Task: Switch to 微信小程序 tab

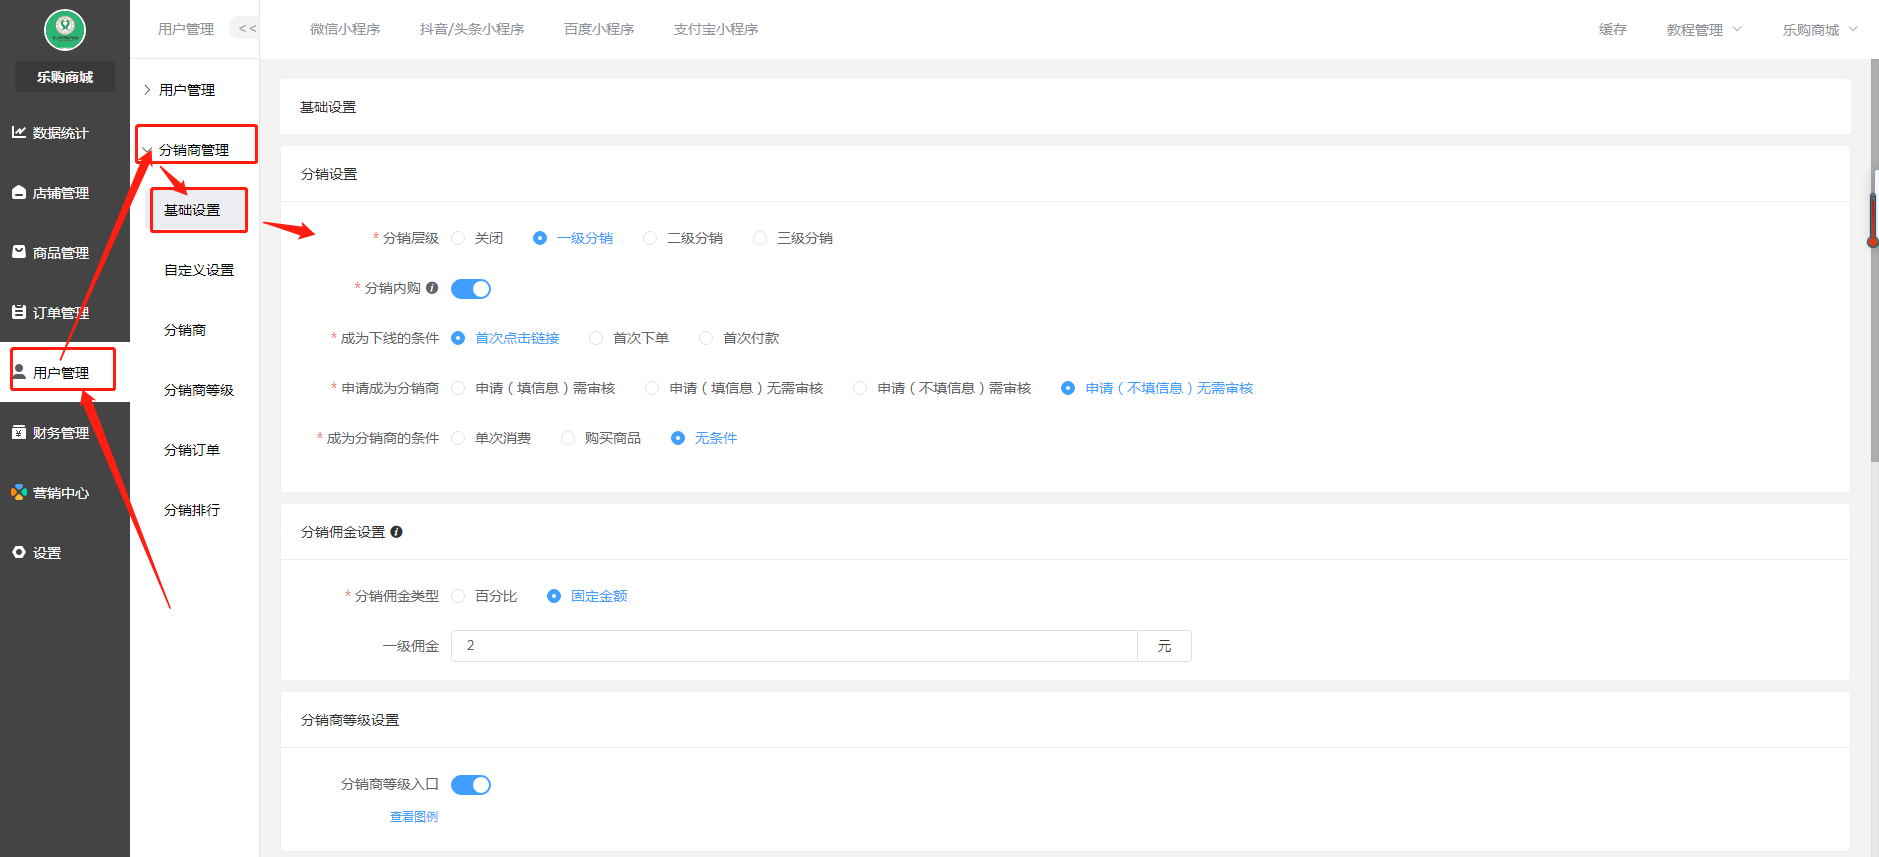Action: [345, 29]
